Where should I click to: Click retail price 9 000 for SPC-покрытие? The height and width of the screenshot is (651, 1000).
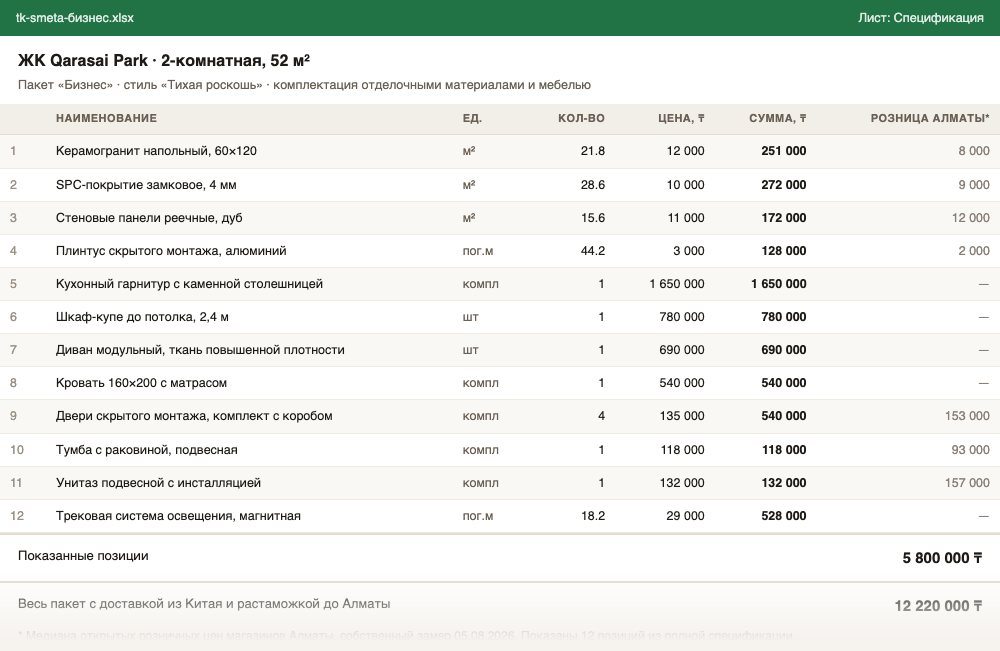tap(974, 185)
